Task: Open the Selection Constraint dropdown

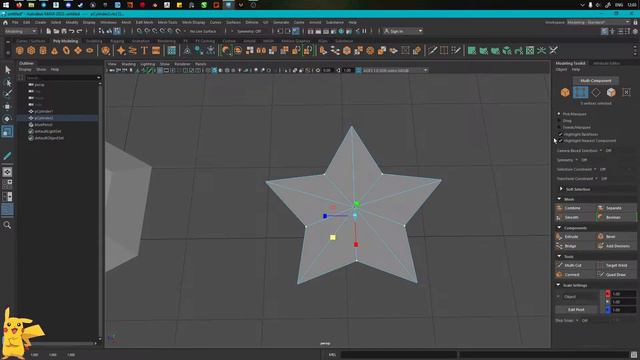Action: pyautogui.click(x=595, y=169)
